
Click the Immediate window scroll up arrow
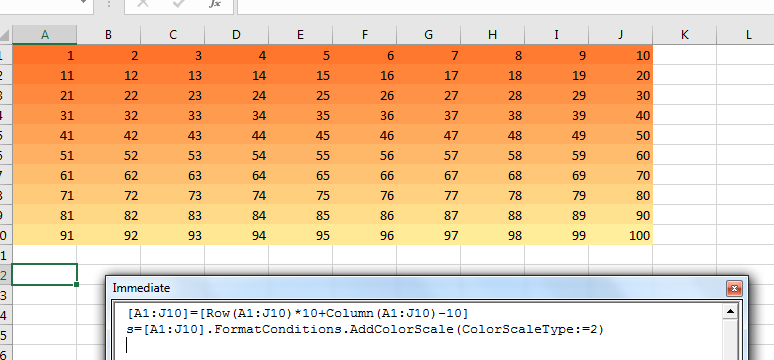pos(731,311)
